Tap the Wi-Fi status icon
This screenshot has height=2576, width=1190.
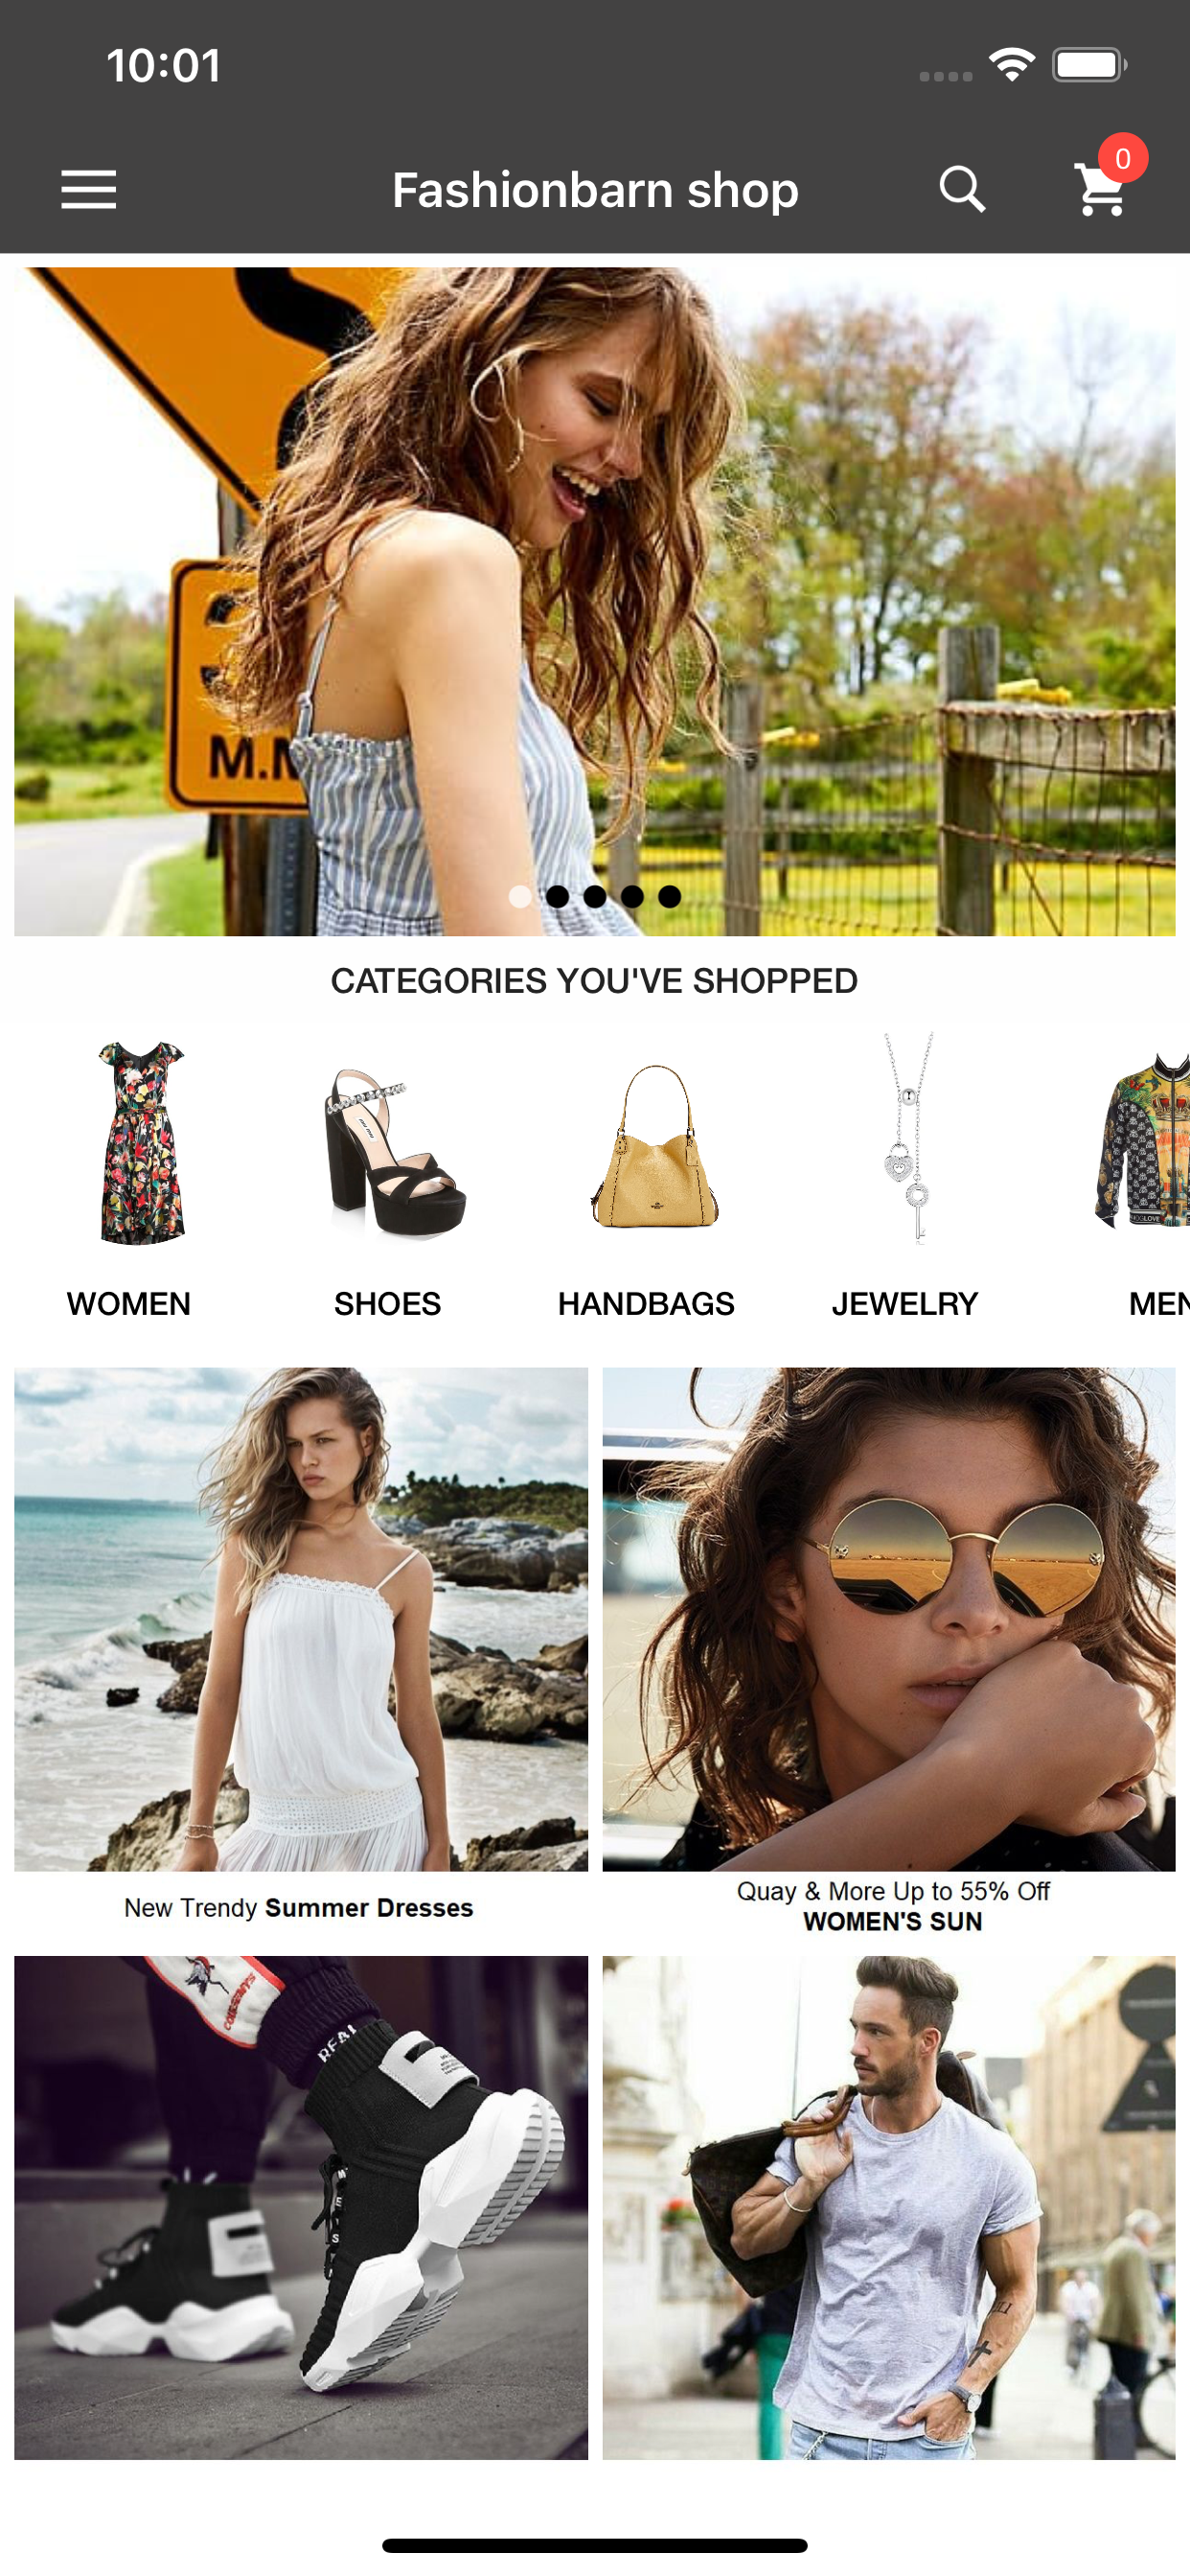1011,65
